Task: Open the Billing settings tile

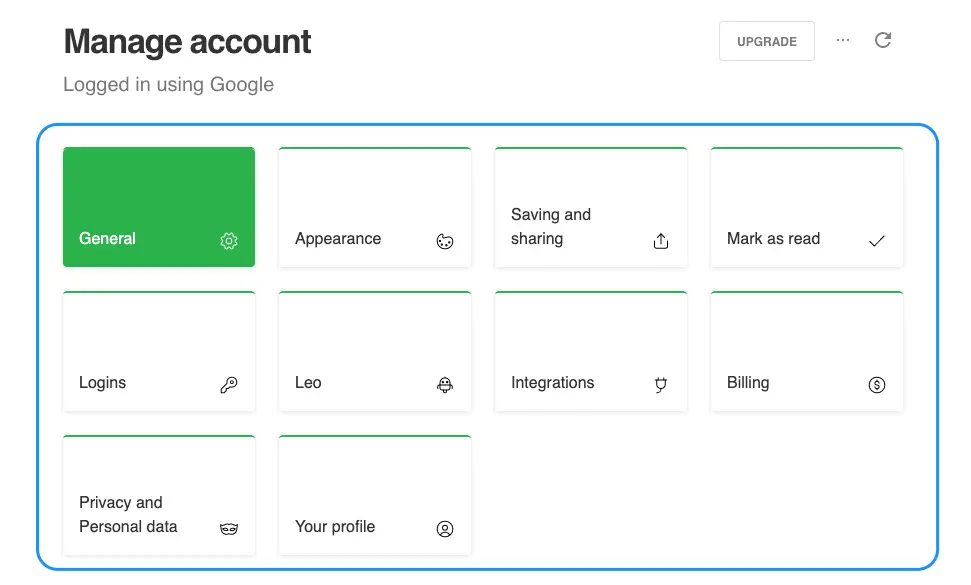Action: [x=807, y=351]
